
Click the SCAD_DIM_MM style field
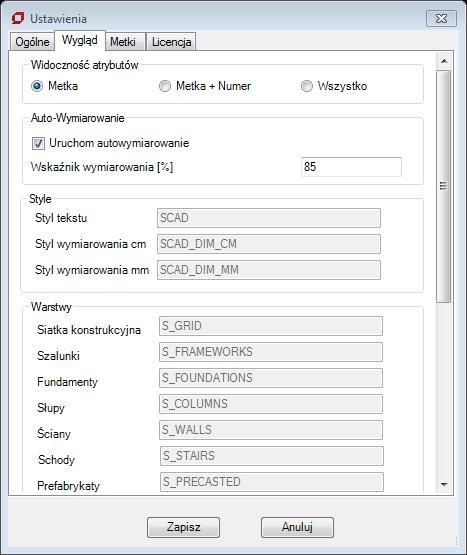click(x=269, y=270)
